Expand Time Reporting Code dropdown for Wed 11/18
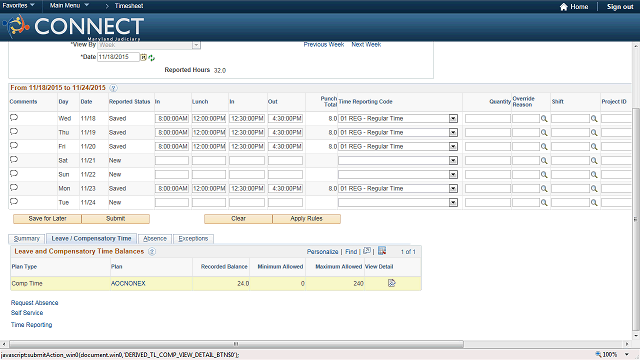 (x=453, y=118)
